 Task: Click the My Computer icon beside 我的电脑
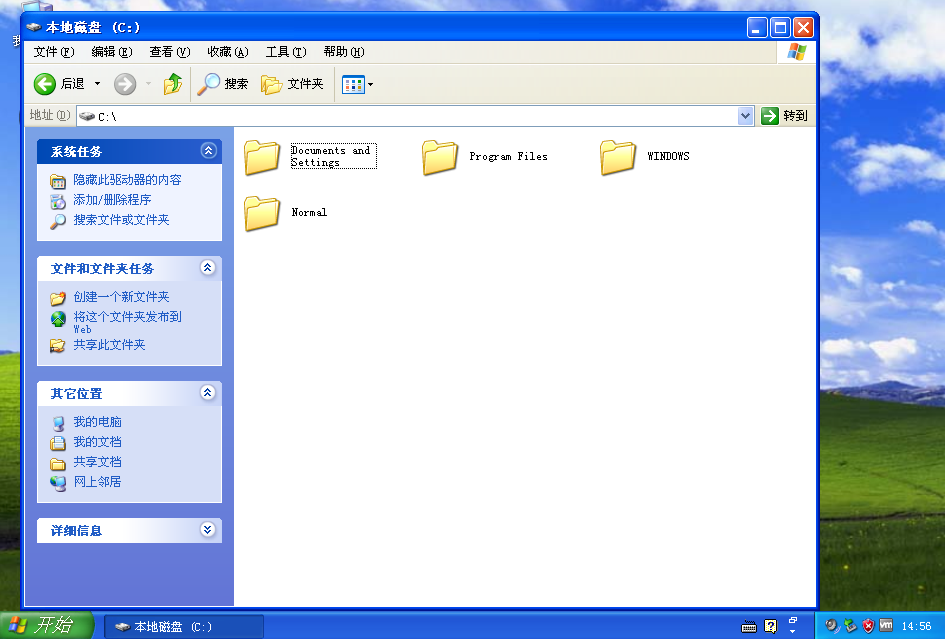58,423
